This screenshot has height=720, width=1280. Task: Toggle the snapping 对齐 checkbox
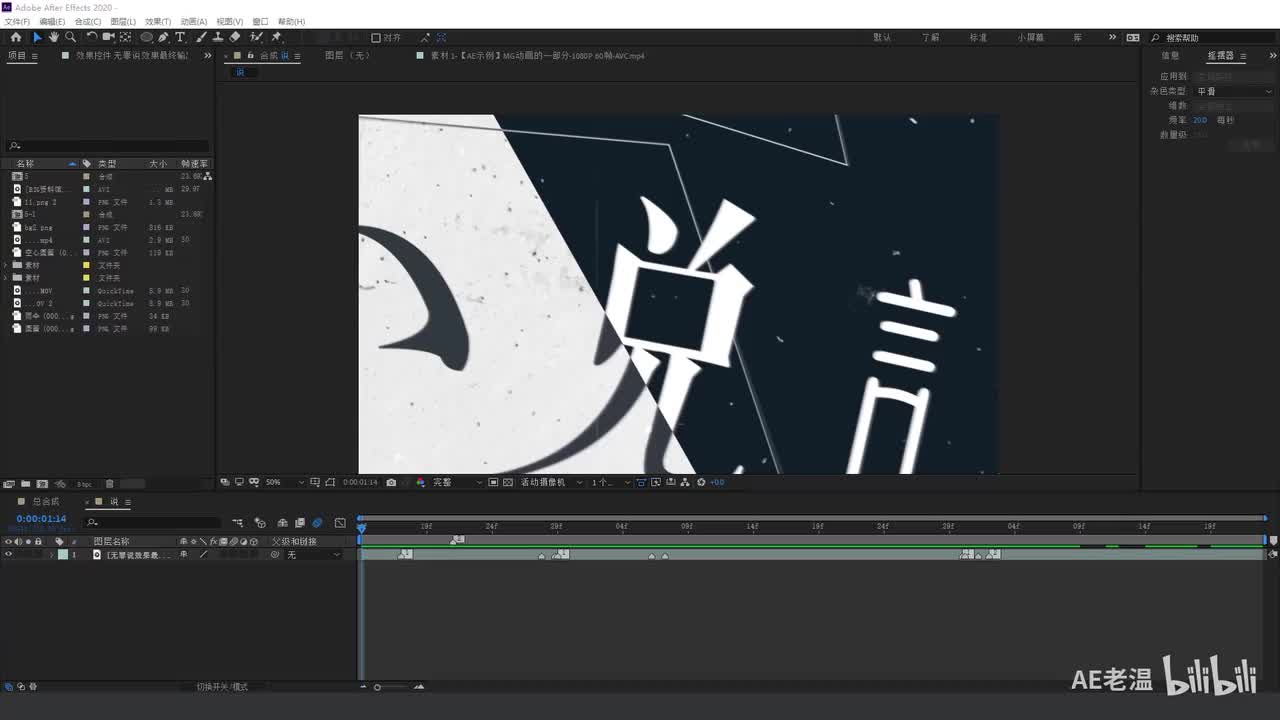pyautogui.click(x=376, y=38)
